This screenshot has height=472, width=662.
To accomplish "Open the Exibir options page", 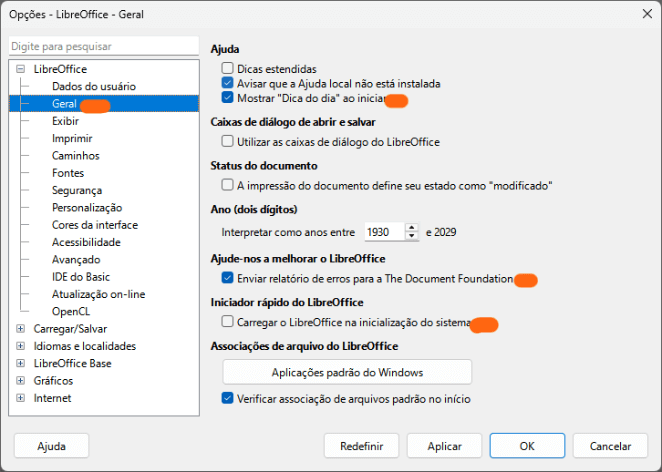I will tap(65, 121).
